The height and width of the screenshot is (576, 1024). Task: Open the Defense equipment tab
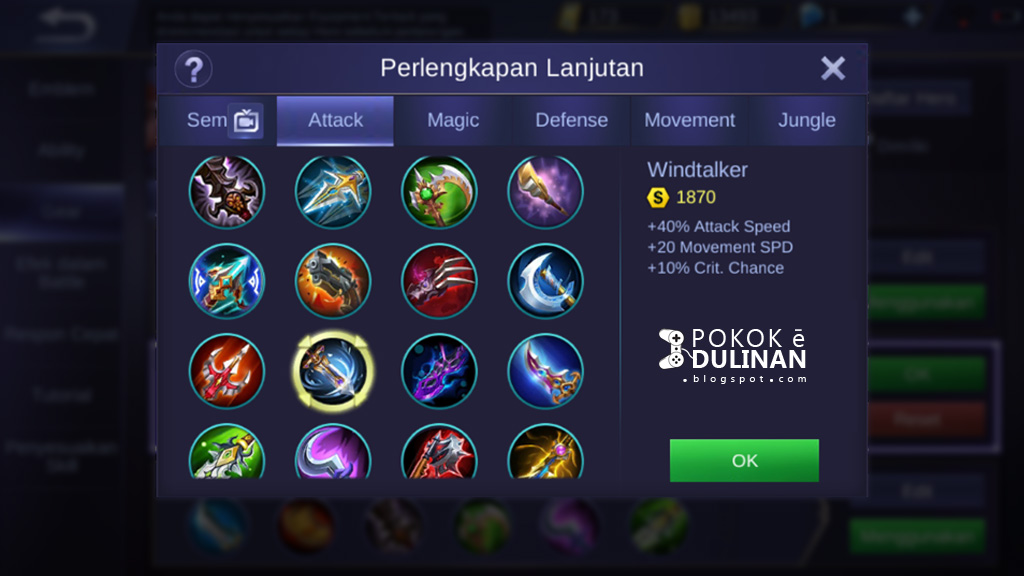pyautogui.click(x=571, y=120)
